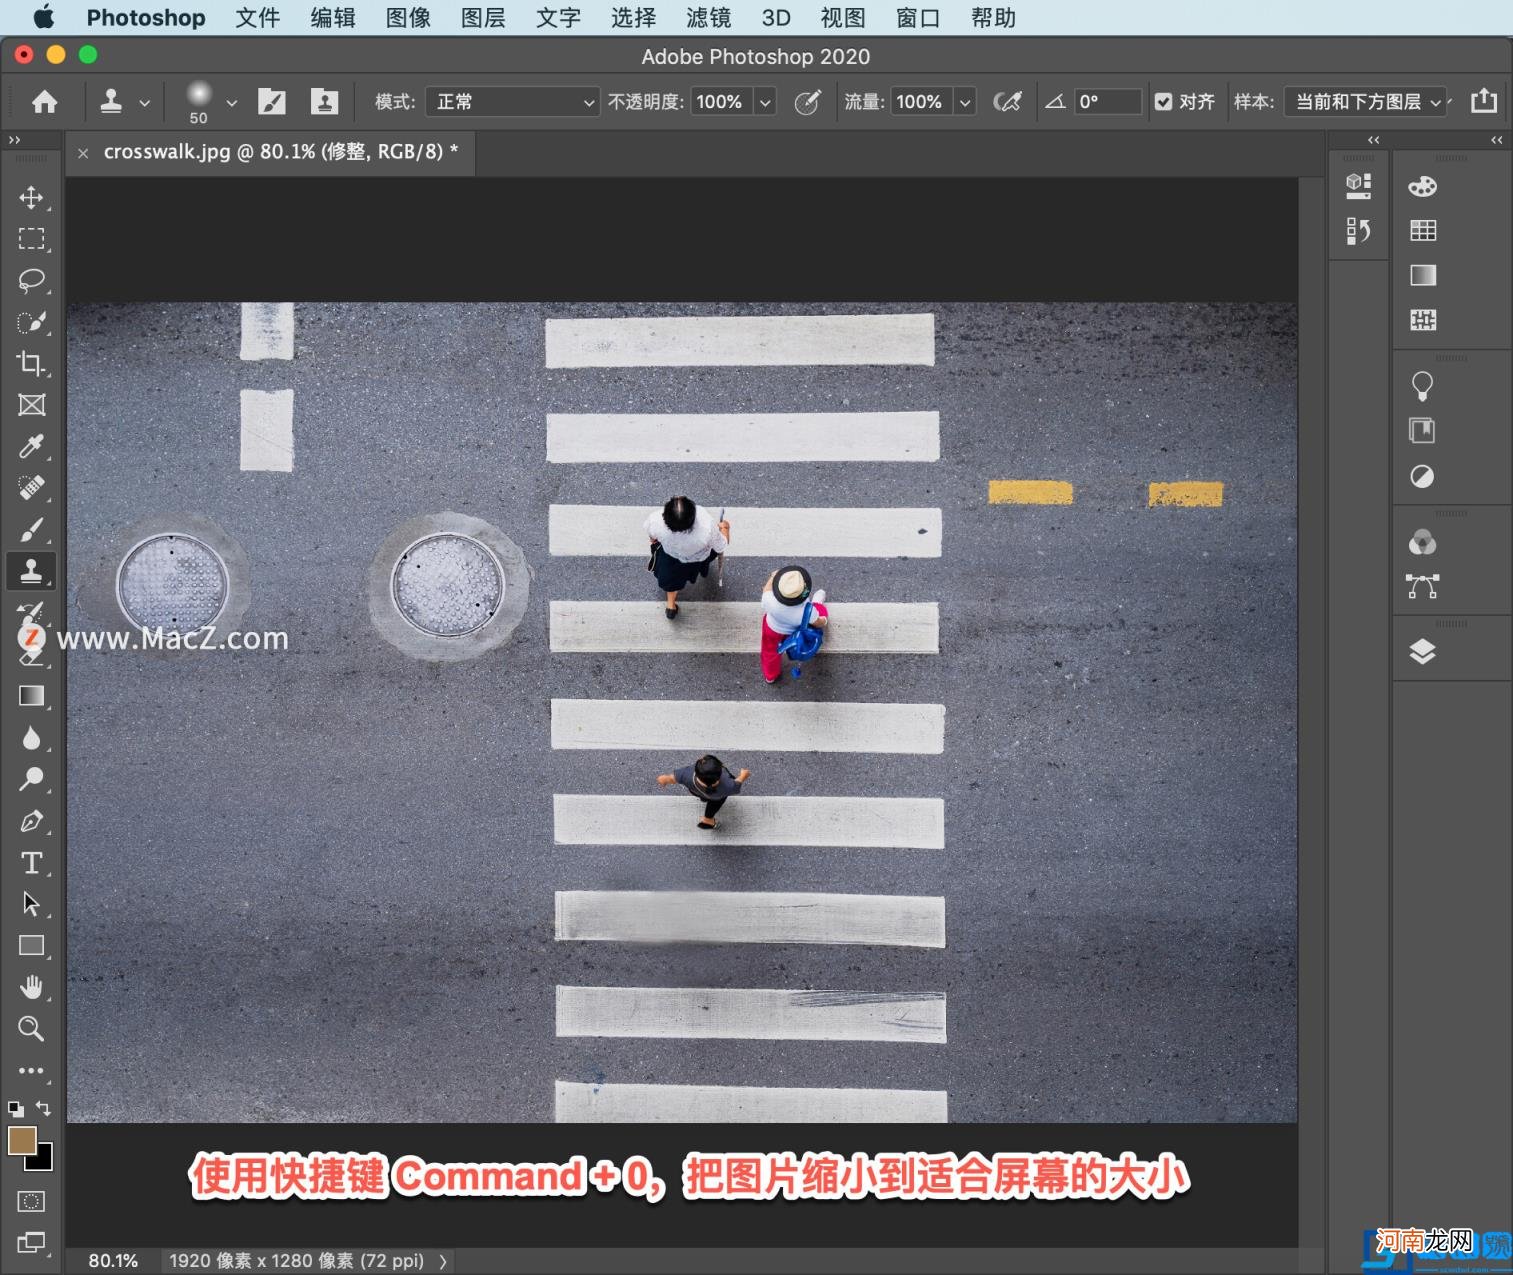Select the Blur tool

point(31,738)
